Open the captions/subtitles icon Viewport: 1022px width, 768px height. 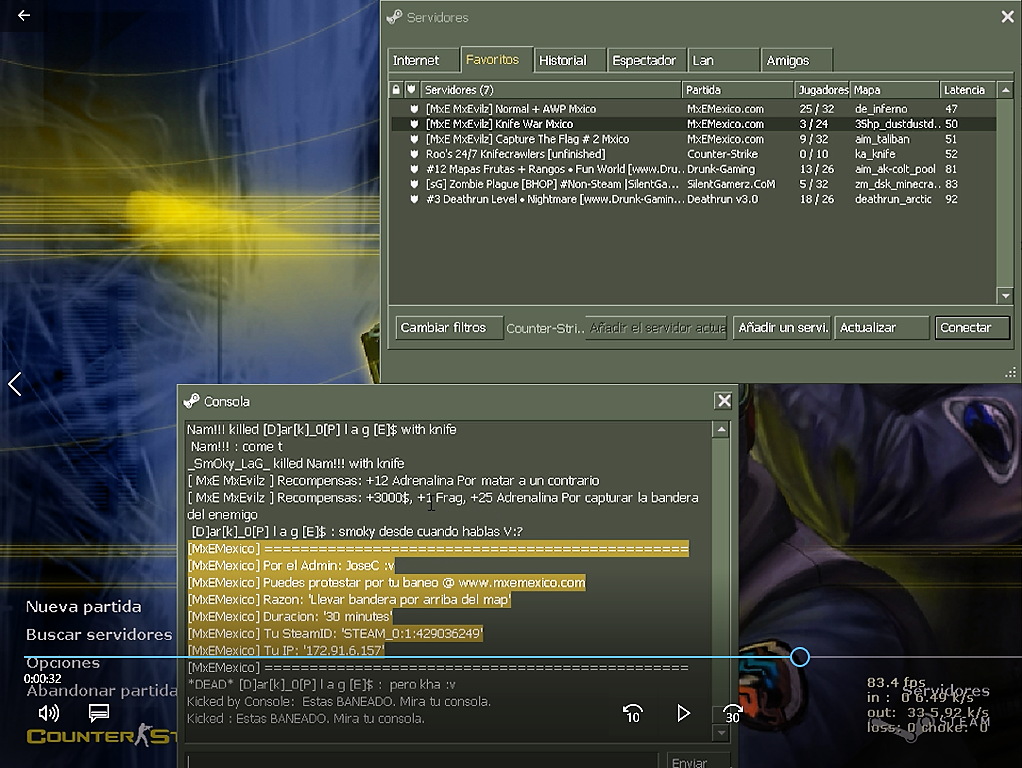click(98, 713)
